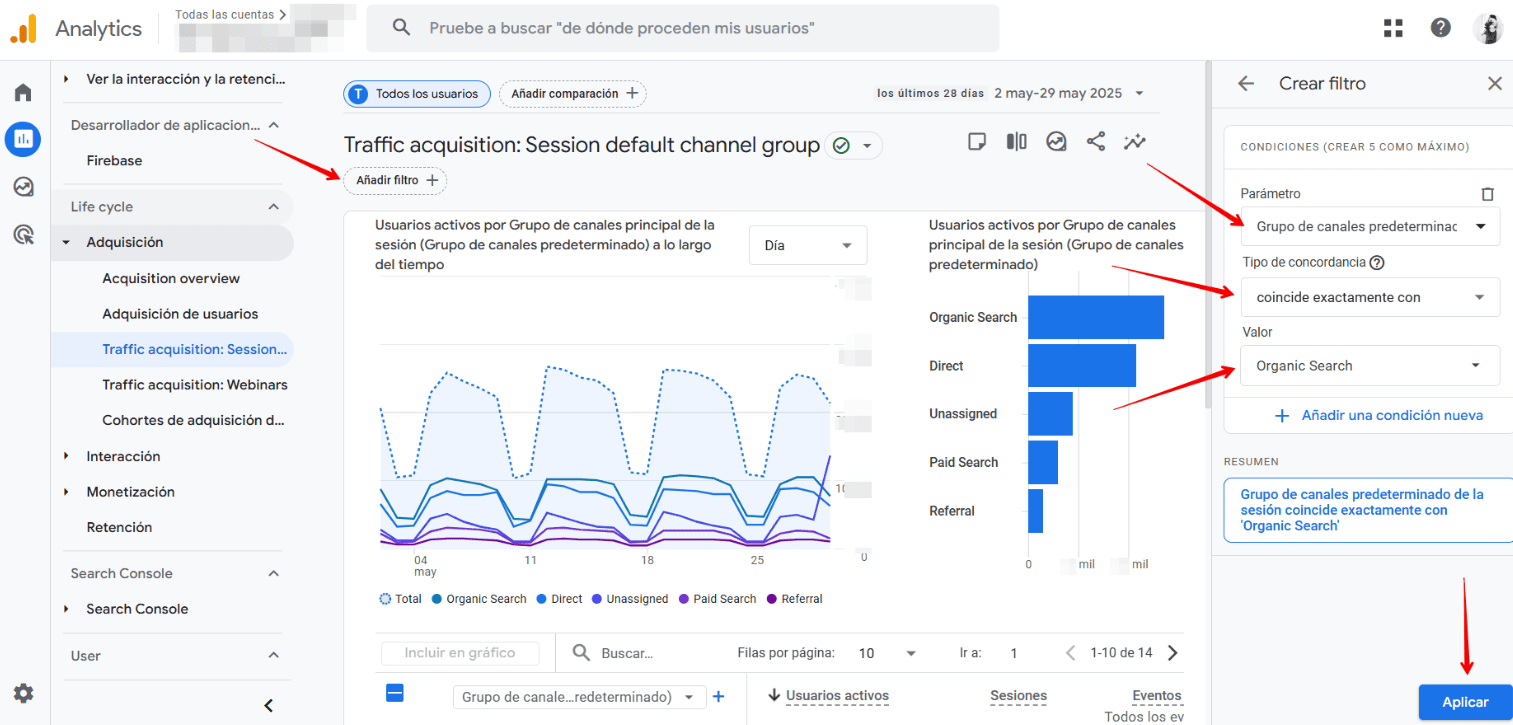Viewport: 1513px width, 725px height.
Task: Click the green status check icon
Action: point(841,146)
